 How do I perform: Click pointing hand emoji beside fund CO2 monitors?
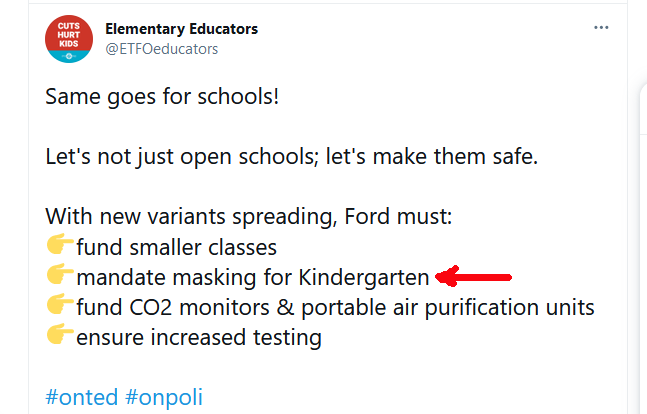[60, 304]
